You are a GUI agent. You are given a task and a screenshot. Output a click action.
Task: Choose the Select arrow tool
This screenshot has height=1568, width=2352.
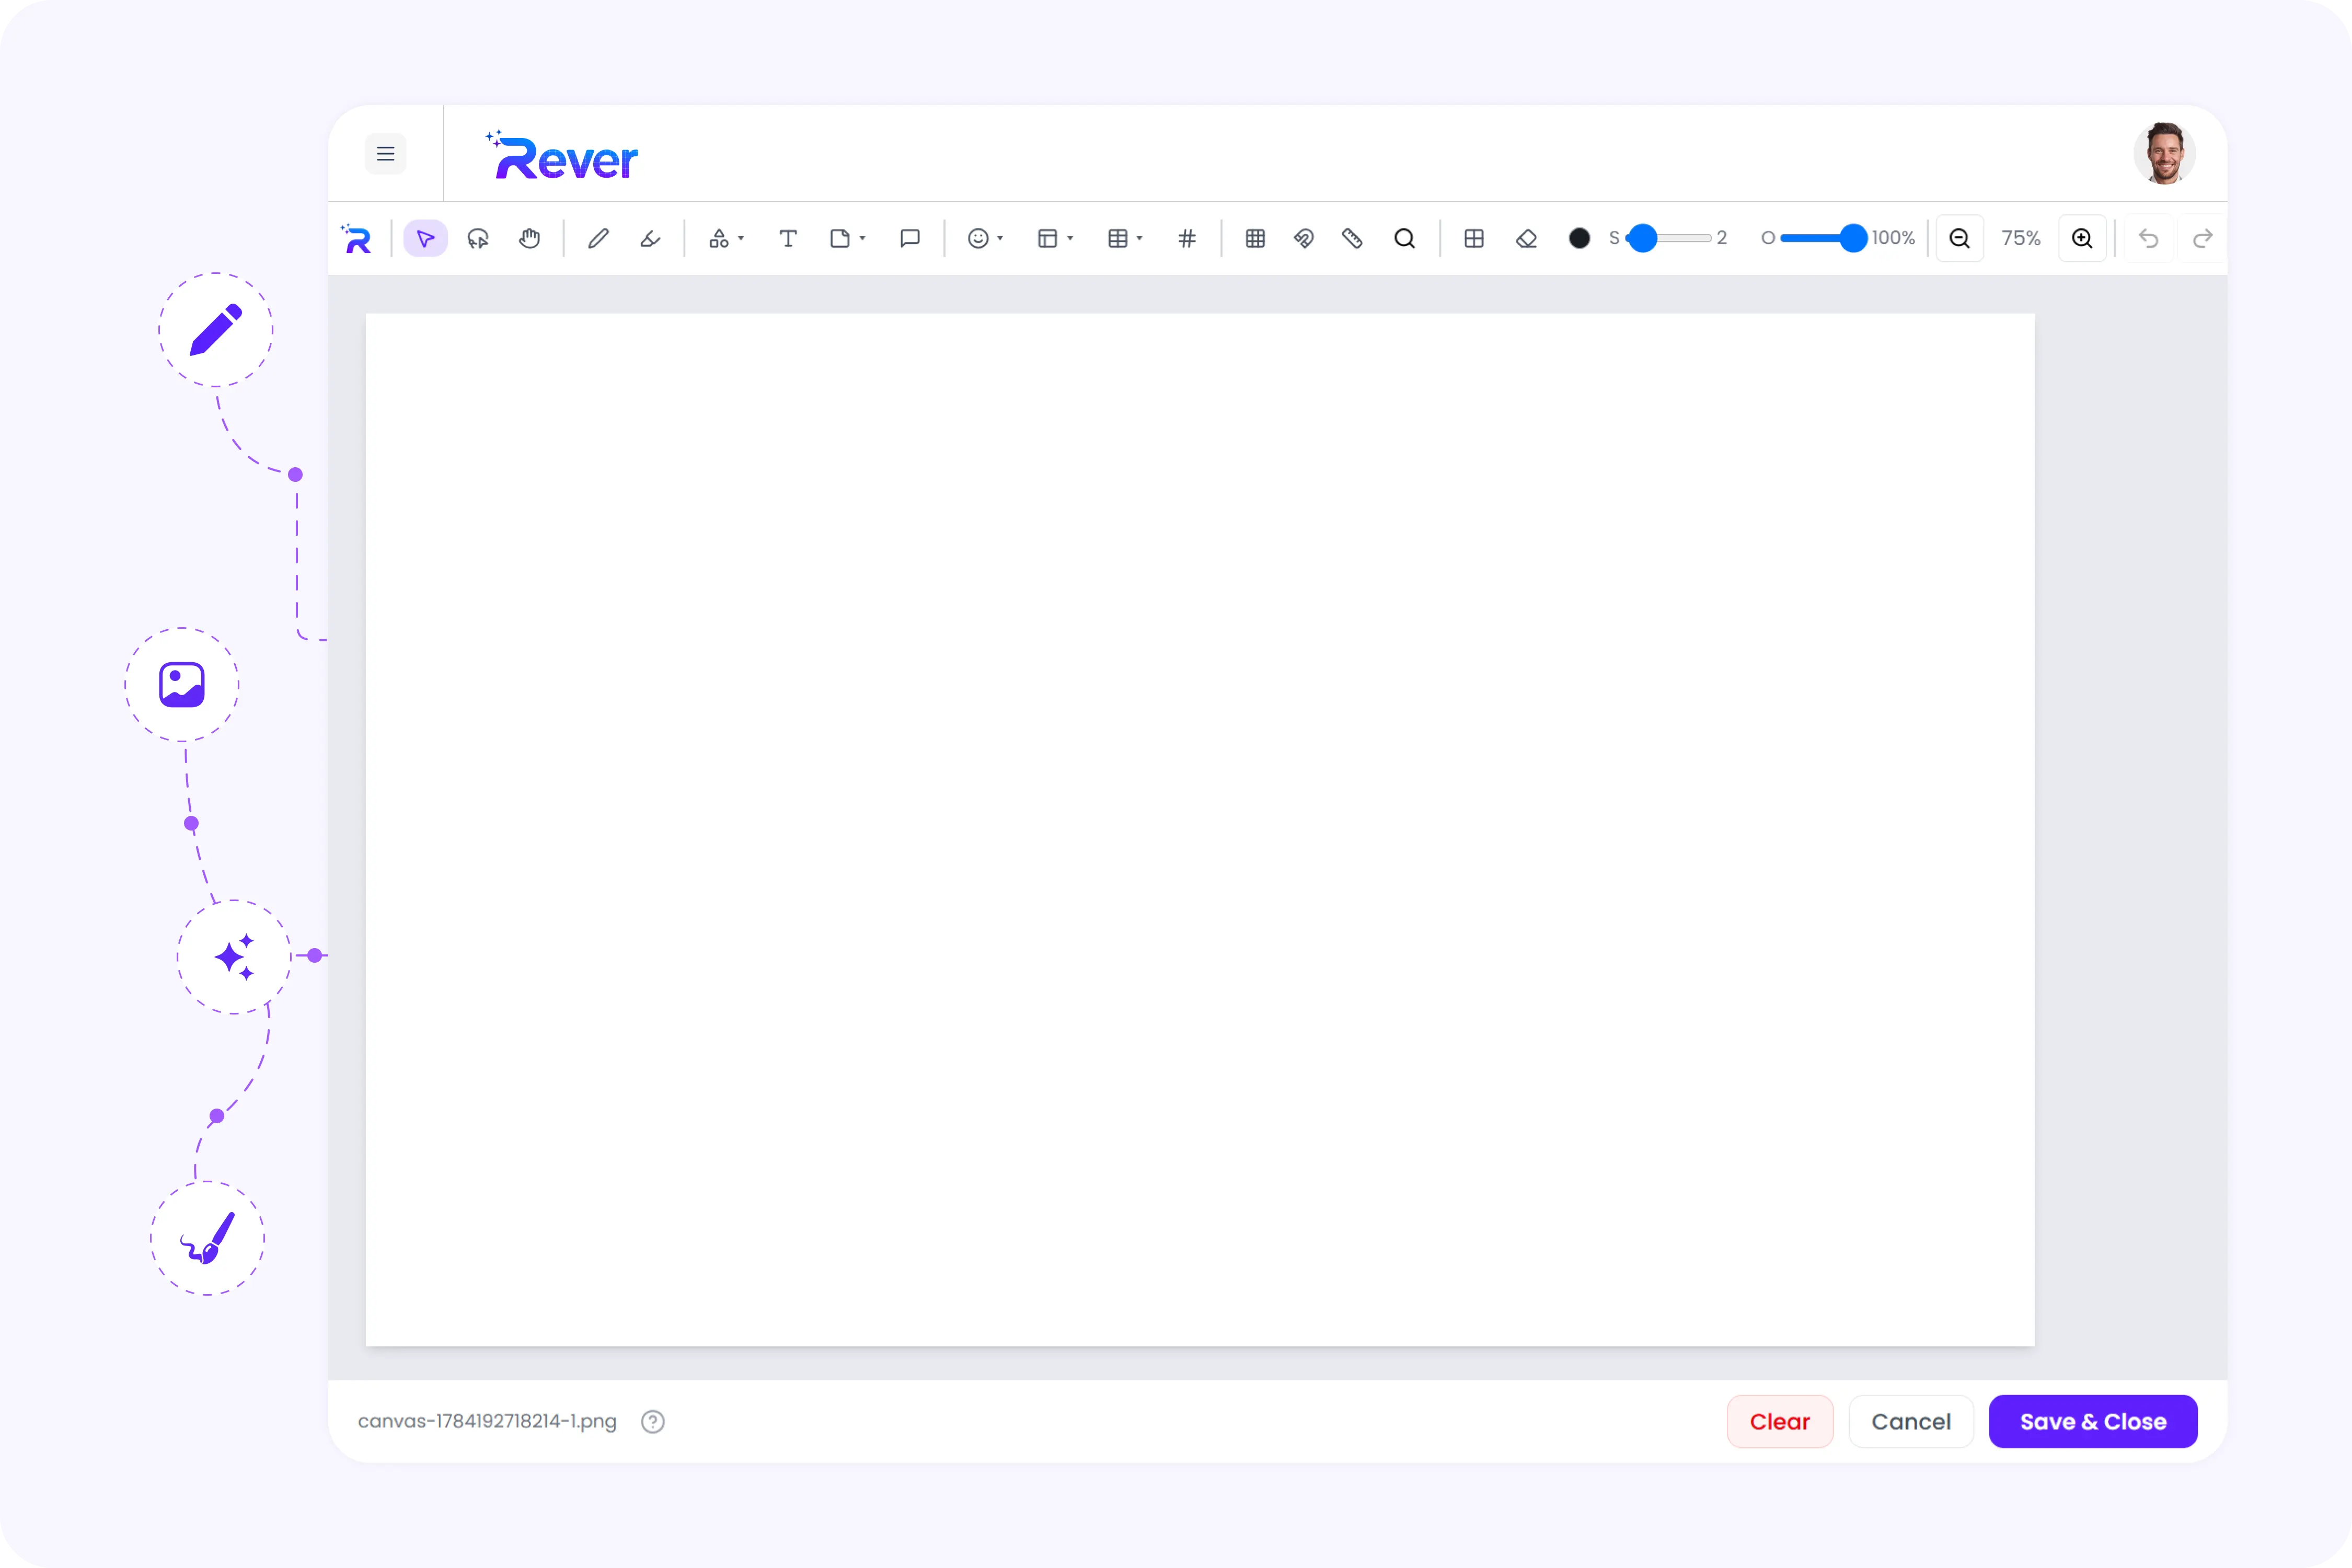click(425, 238)
